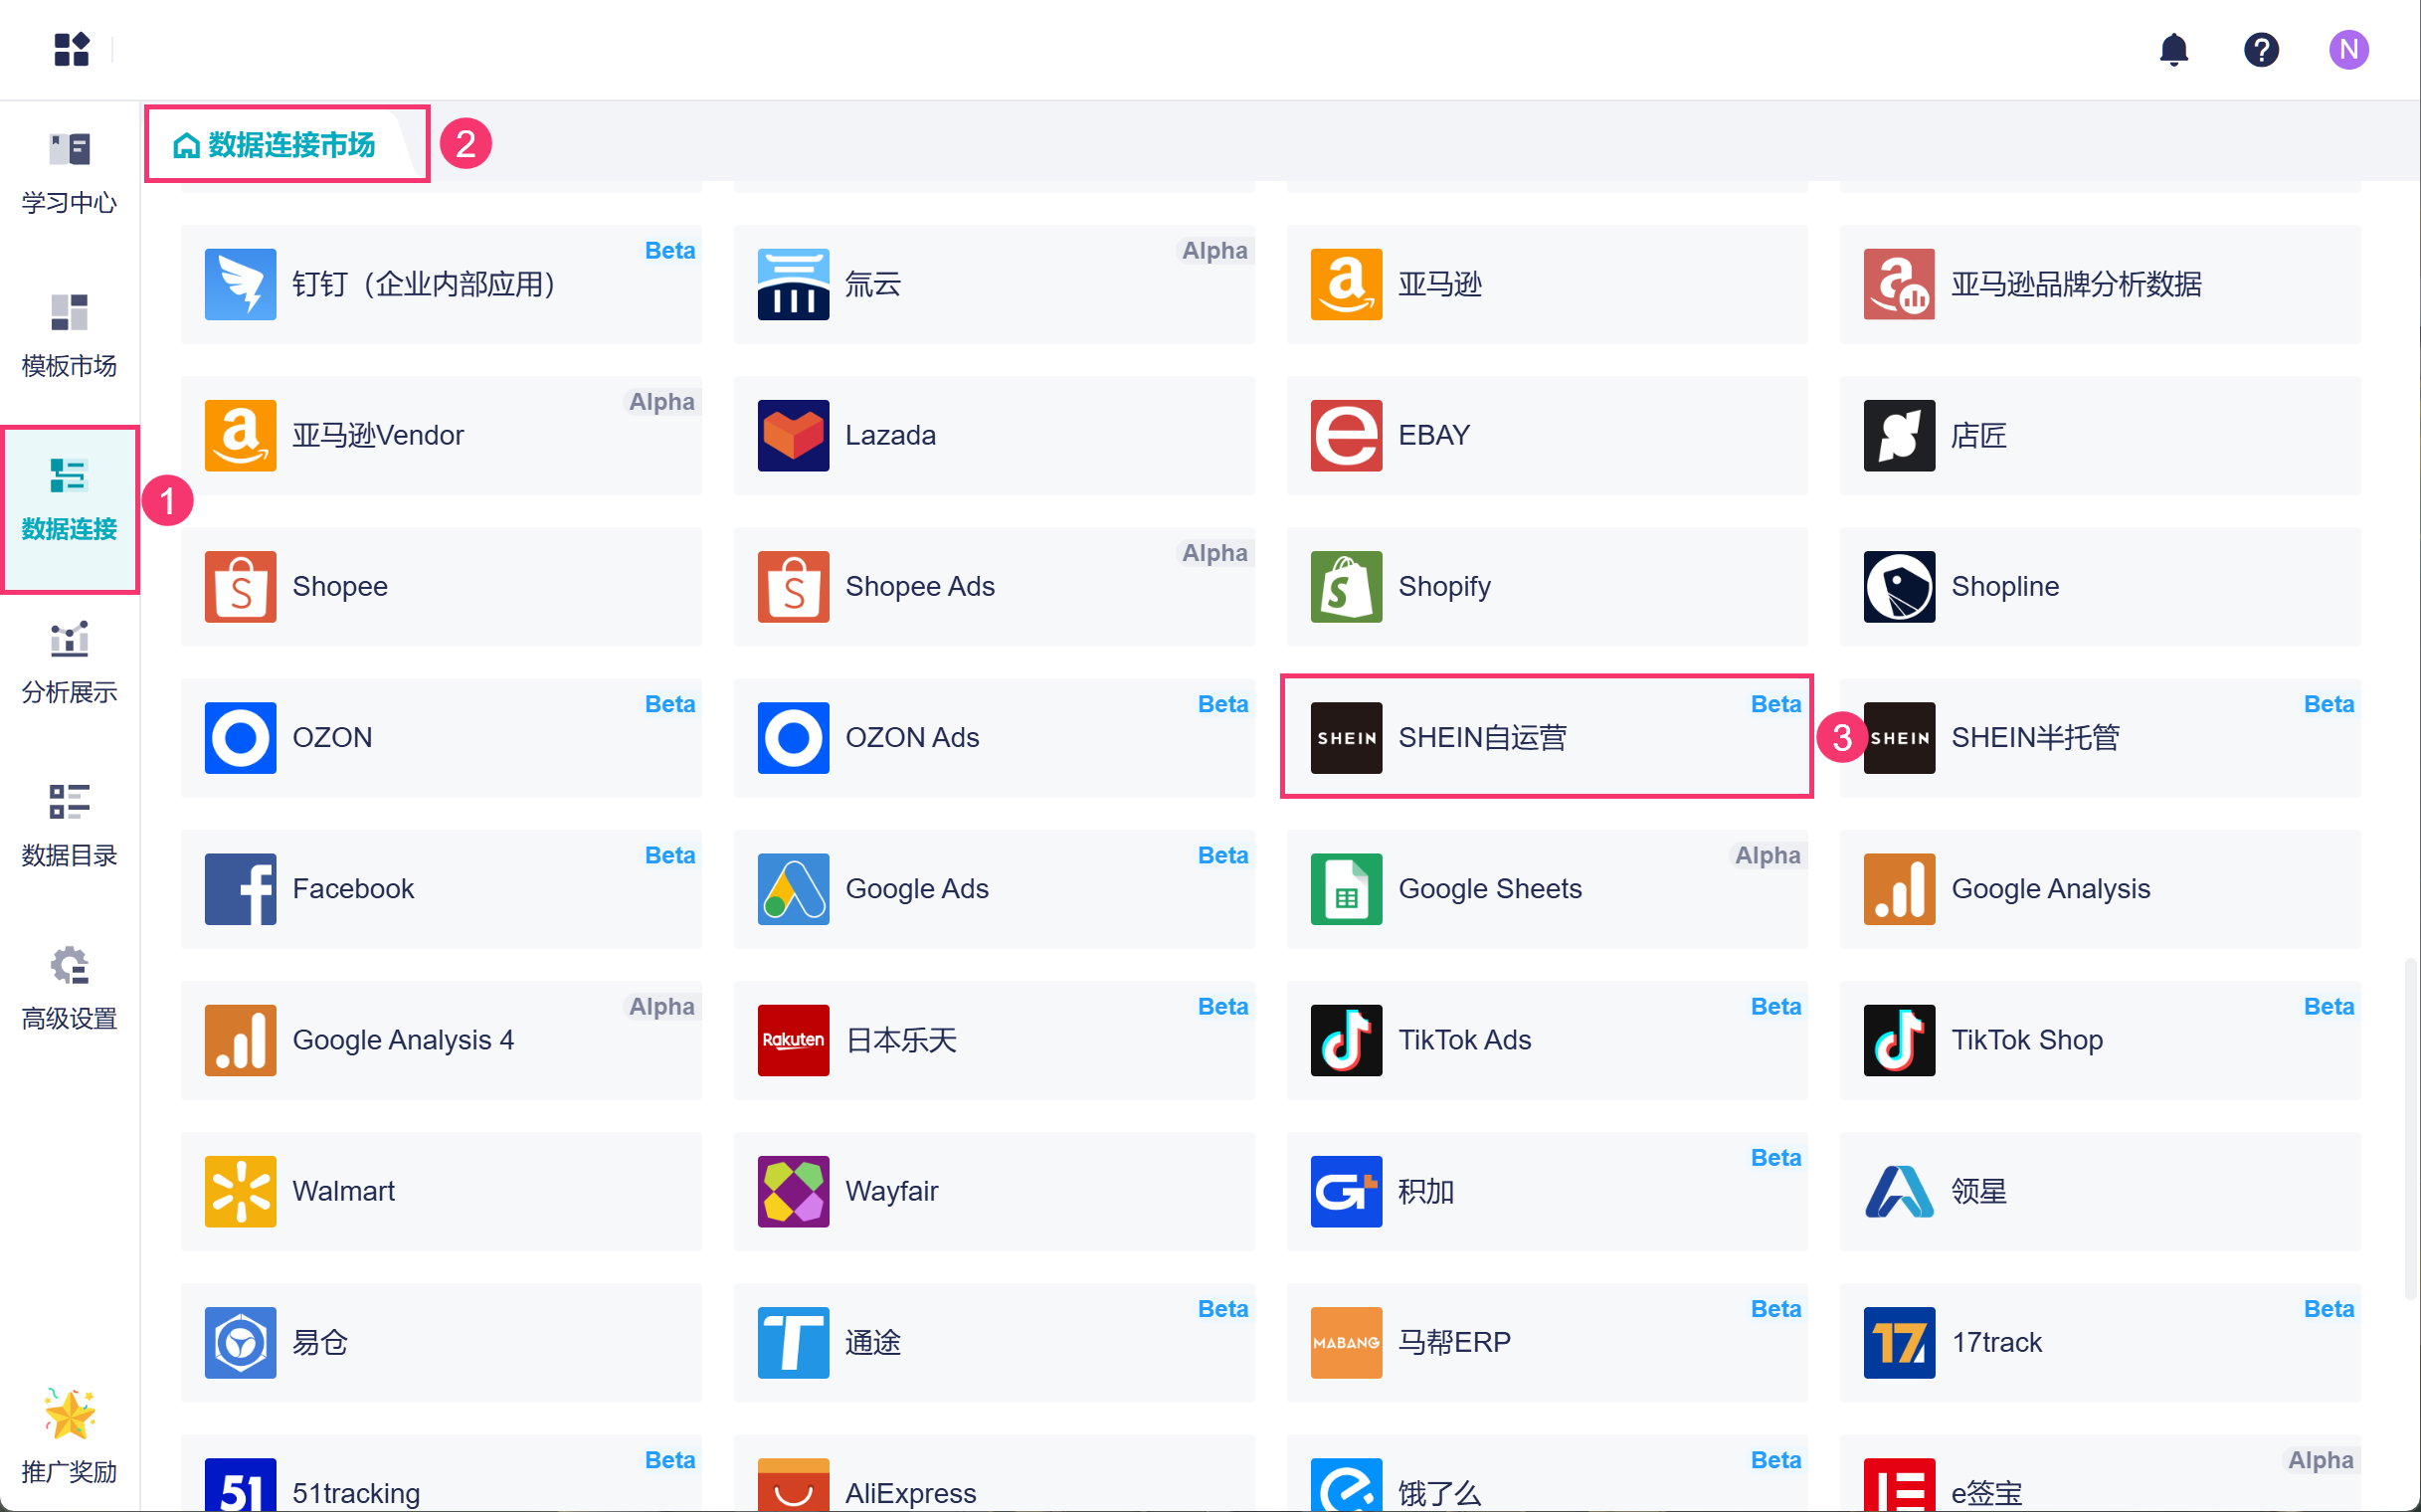Select 数据连接 sidebar item
The width and height of the screenshot is (2421, 1512).
pyautogui.click(x=69, y=500)
